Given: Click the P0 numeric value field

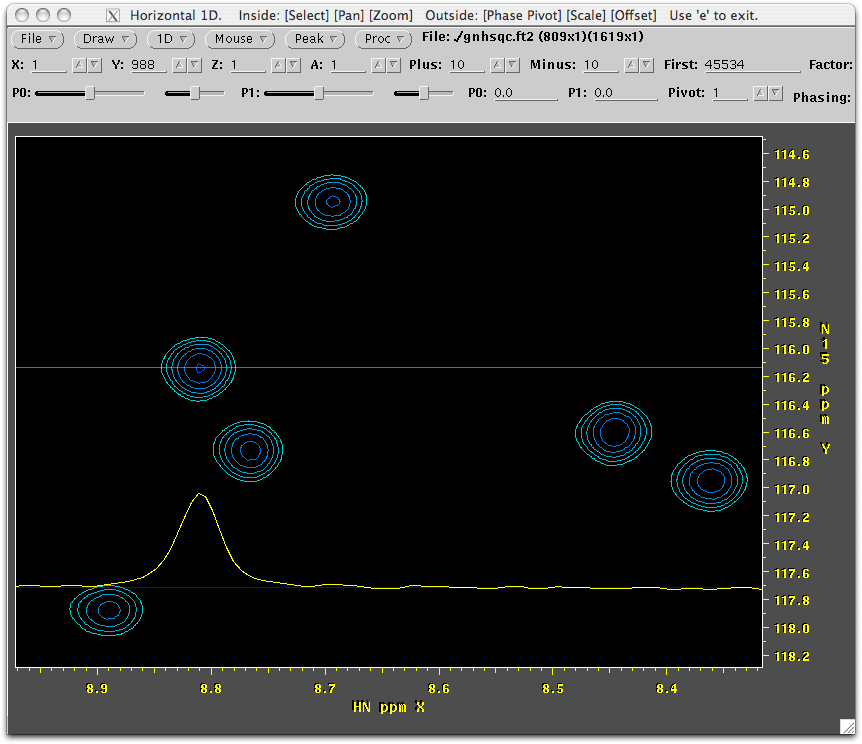Looking at the screenshot, I should point(525,93).
